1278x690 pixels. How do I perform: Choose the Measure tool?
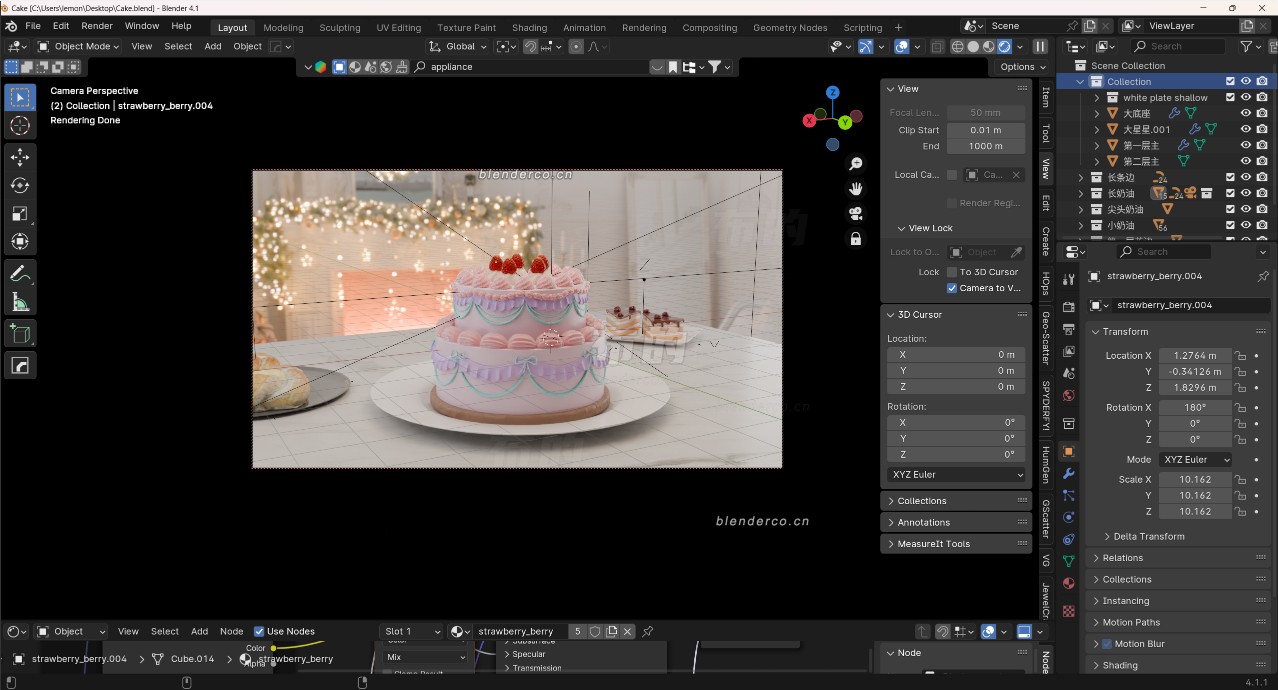click(20, 301)
